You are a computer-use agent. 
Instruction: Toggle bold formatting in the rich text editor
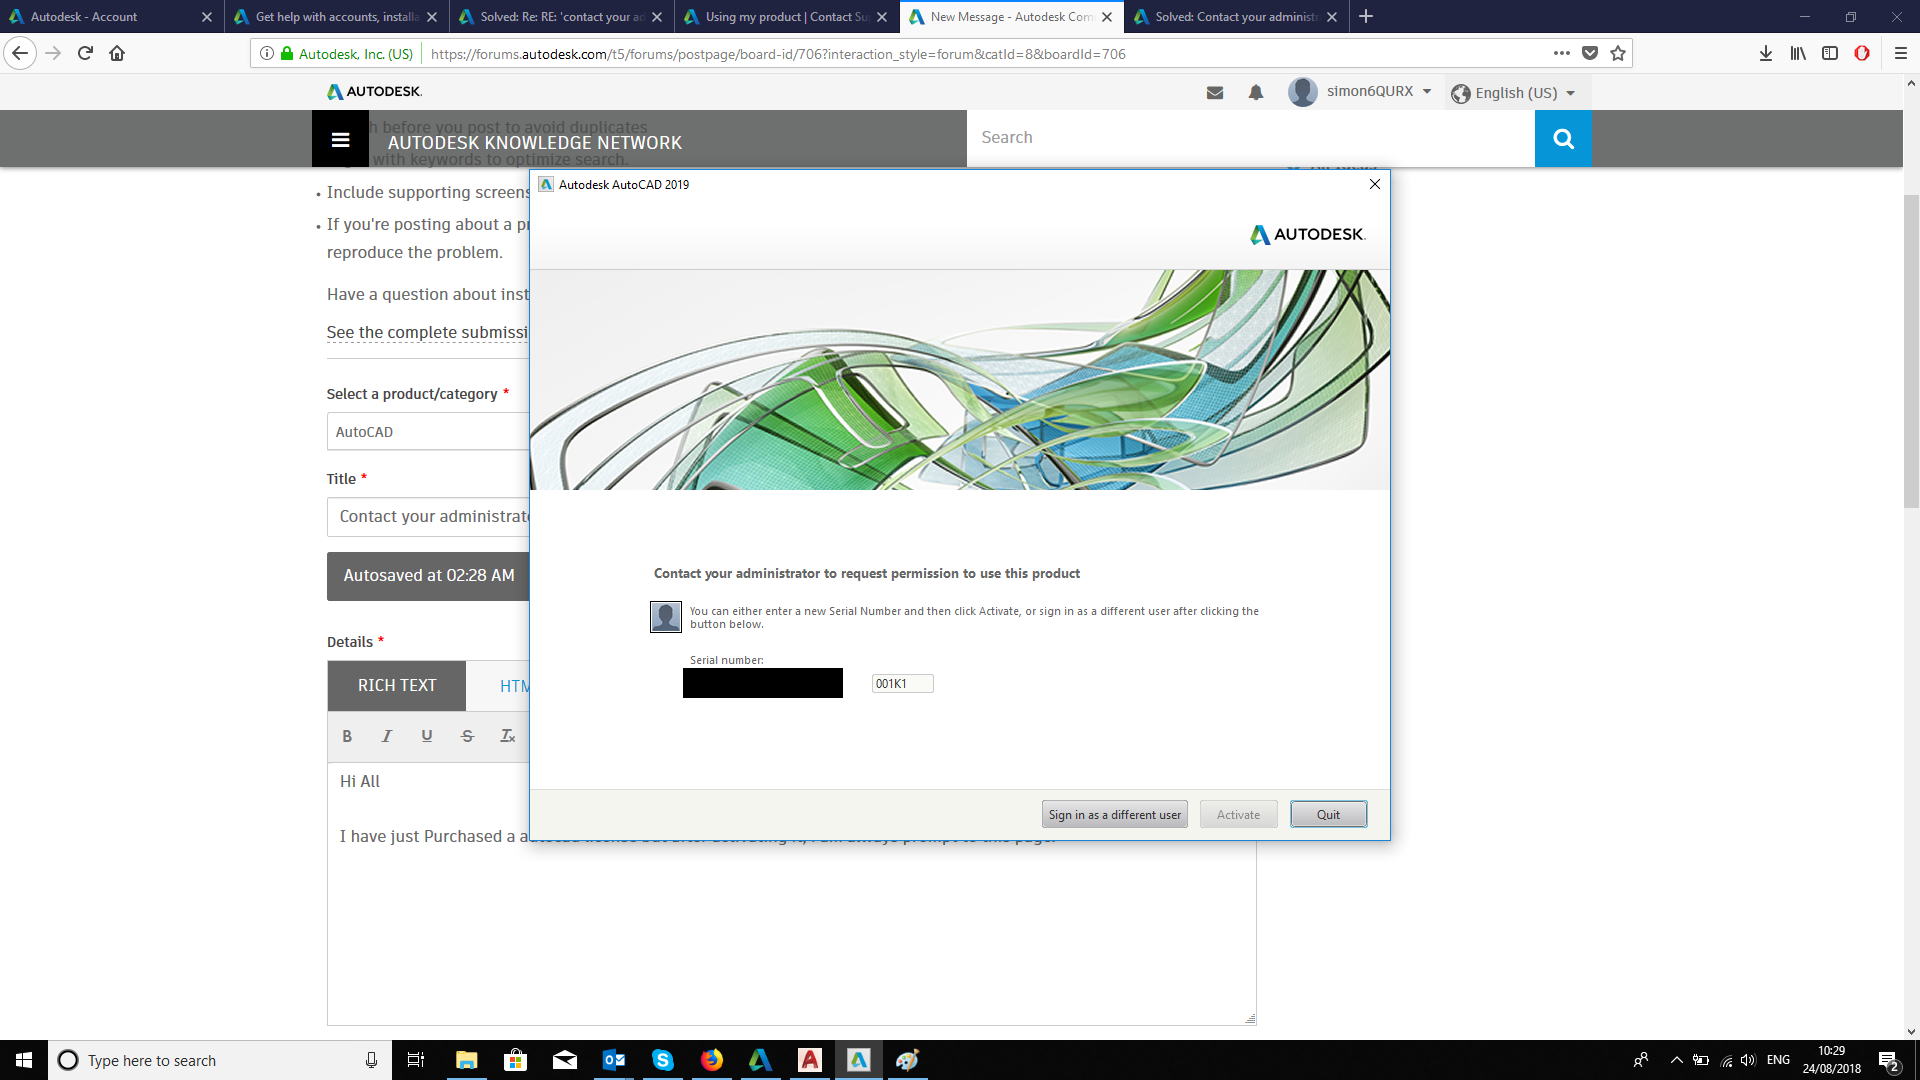[x=347, y=736]
